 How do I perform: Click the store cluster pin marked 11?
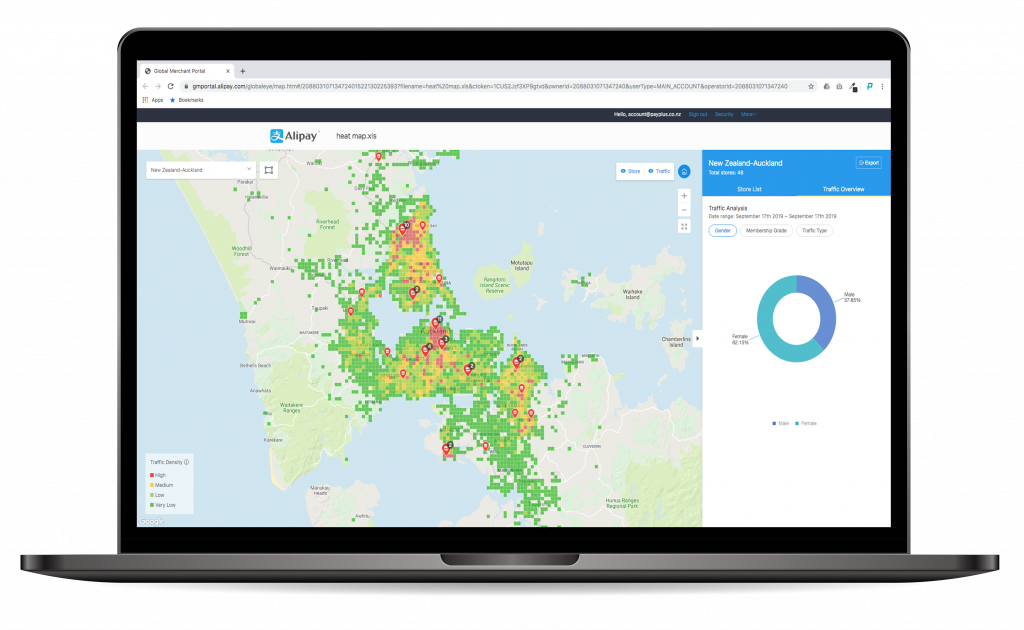coord(436,323)
